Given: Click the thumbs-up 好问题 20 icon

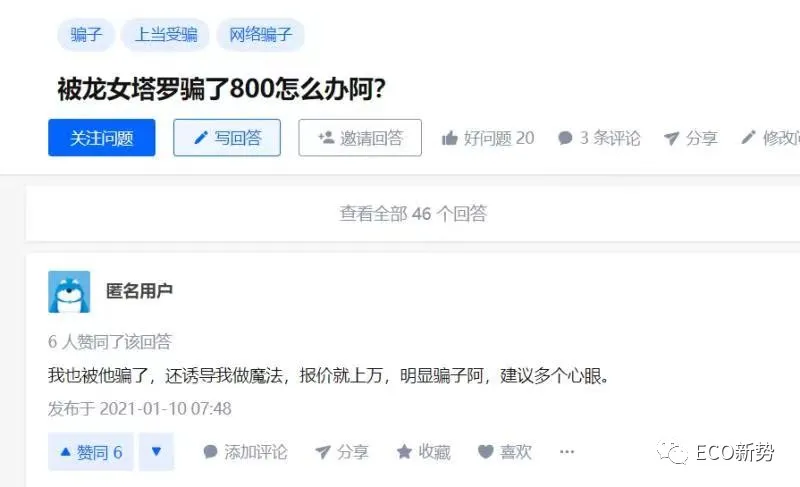Looking at the screenshot, I should point(449,138).
